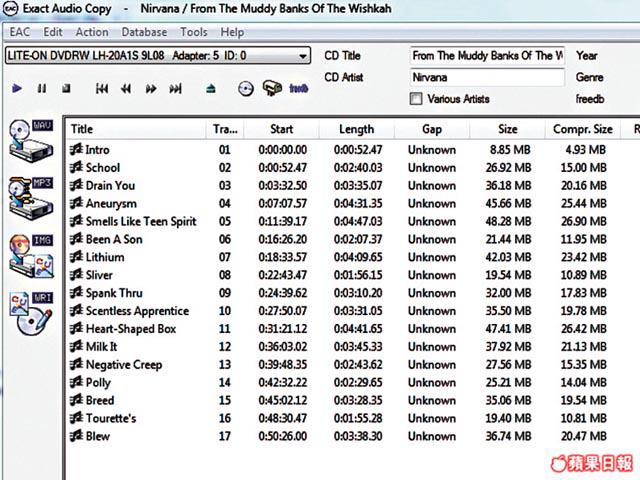The height and width of the screenshot is (480, 640).
Task: Select the track Spank Thru
Action: [x=114, y=293]
